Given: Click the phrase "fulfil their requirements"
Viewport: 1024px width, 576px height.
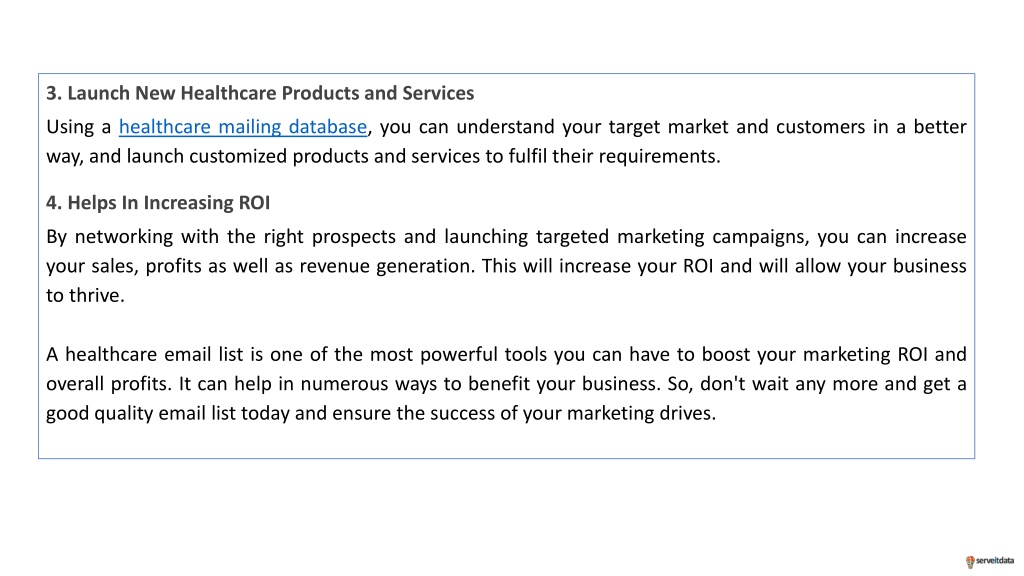Looking at the screenshot, I should point(611,157).
